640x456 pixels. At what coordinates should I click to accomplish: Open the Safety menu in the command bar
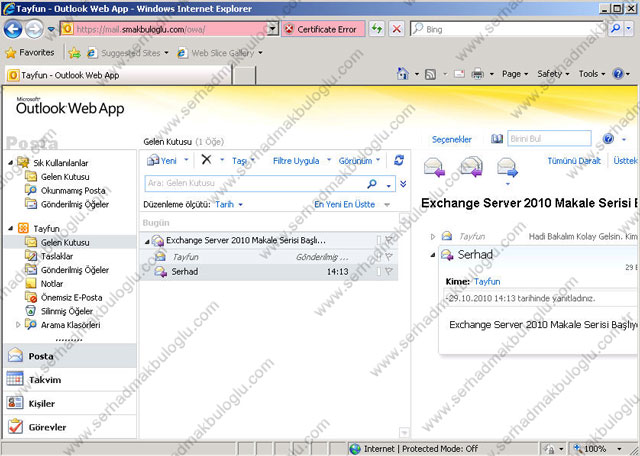point(553,74)
